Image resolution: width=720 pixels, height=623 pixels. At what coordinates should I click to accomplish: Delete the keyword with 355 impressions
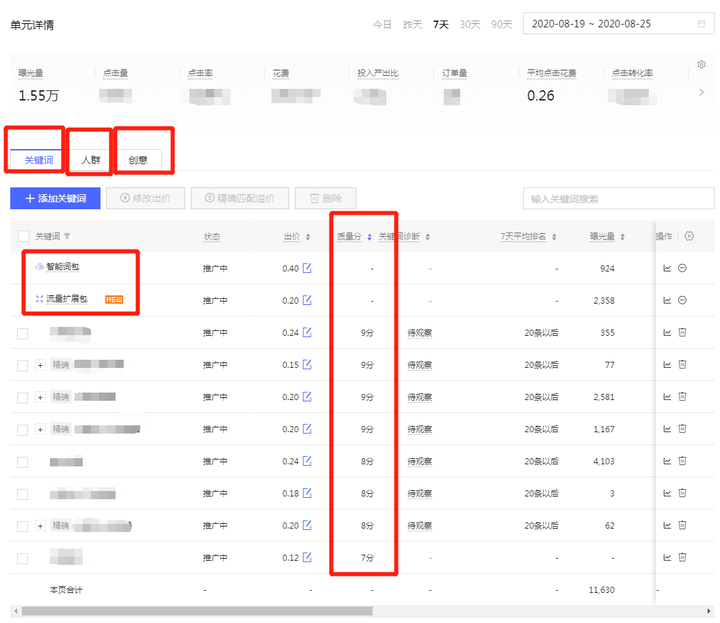point(682,332)
